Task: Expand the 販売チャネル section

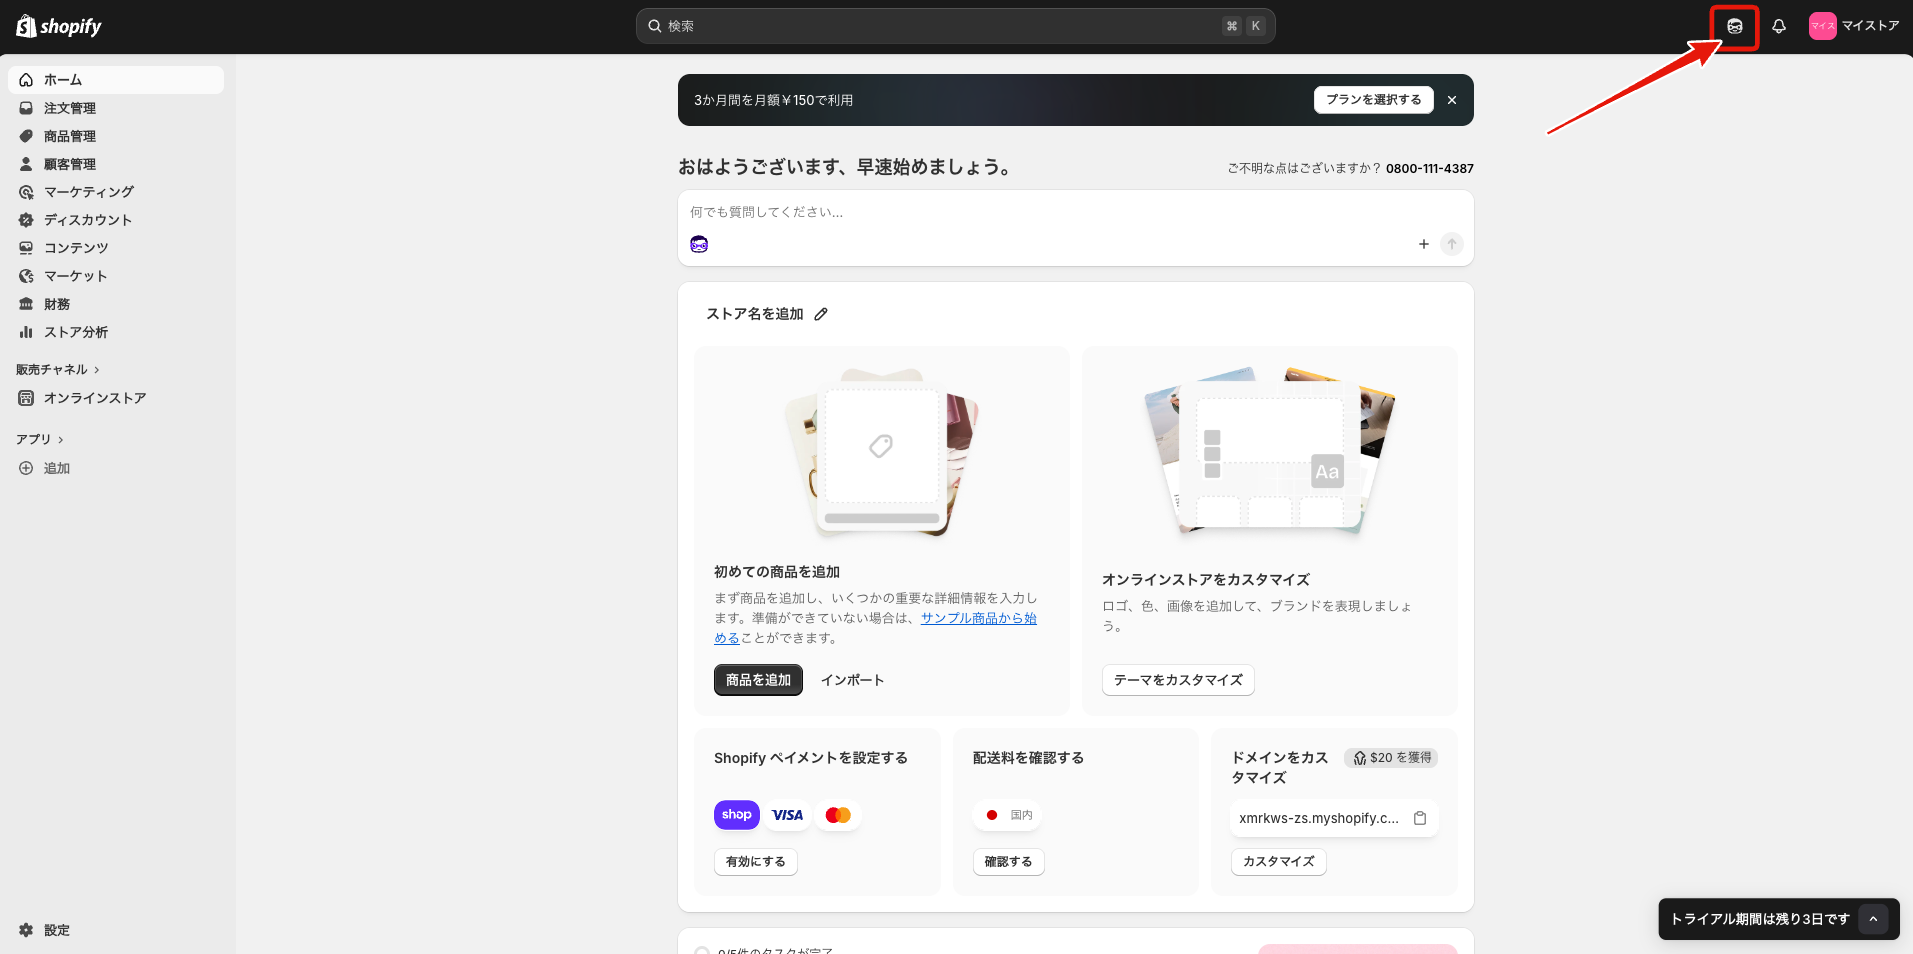Action: pos(58,369)
